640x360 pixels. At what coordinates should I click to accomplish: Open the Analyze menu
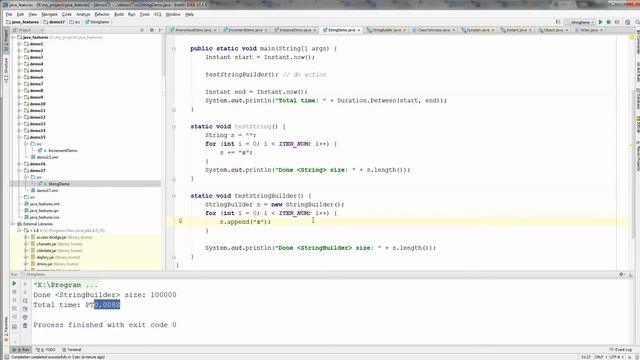pos(83,14)
